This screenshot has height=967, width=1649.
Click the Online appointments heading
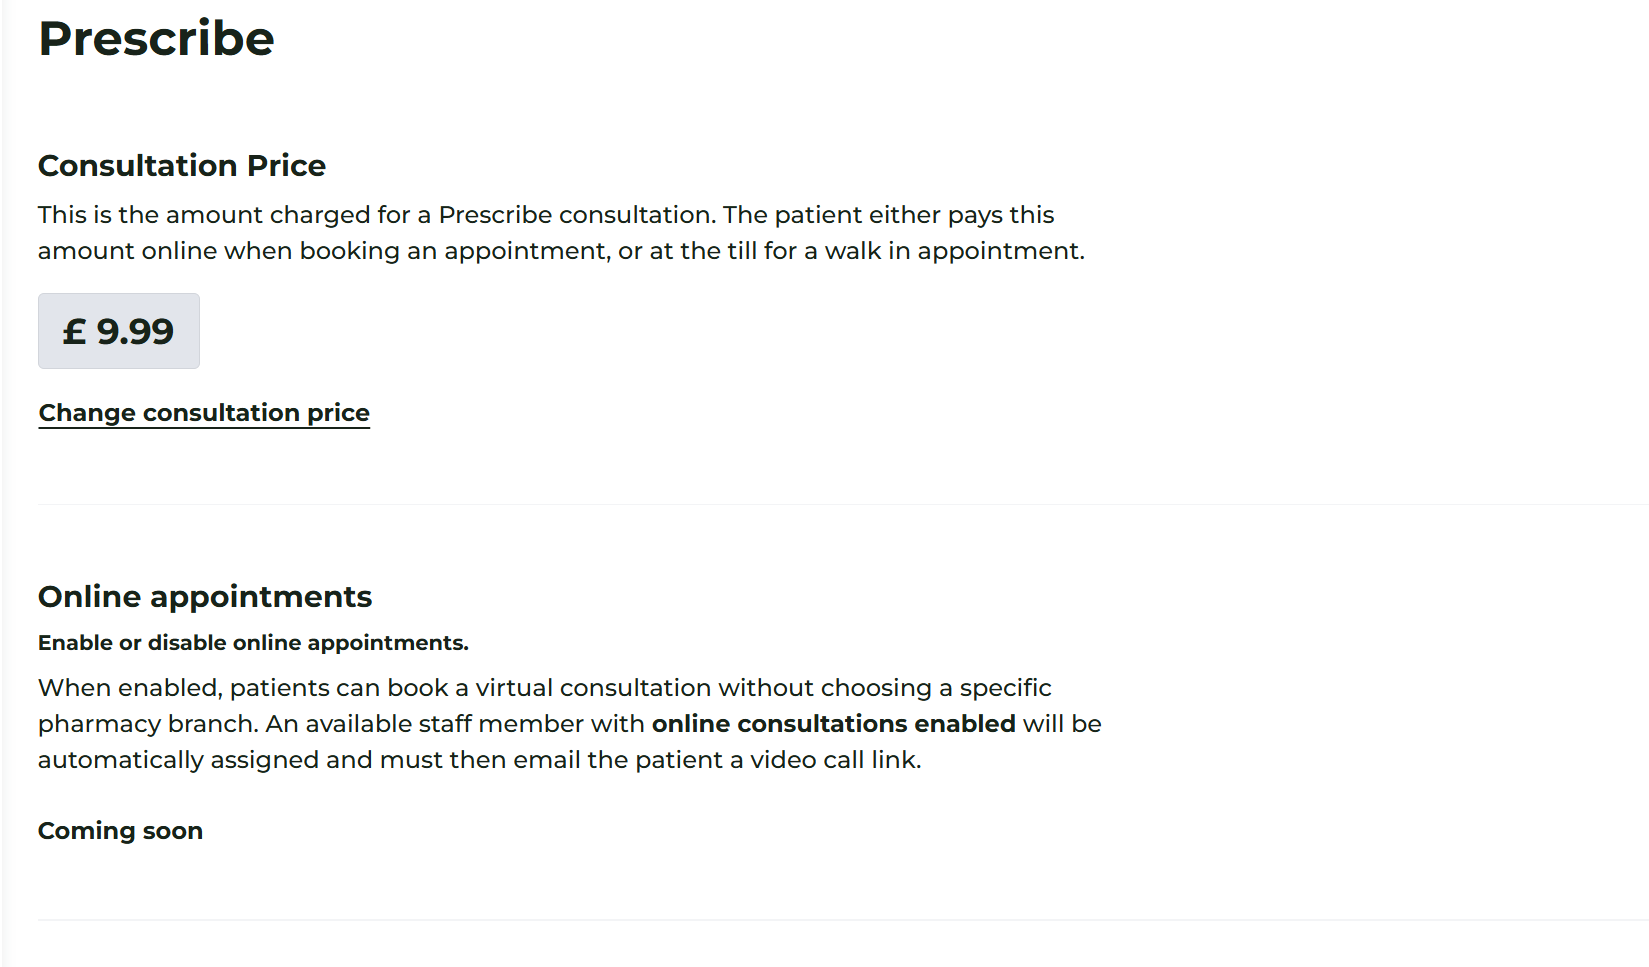pos(205,596)
